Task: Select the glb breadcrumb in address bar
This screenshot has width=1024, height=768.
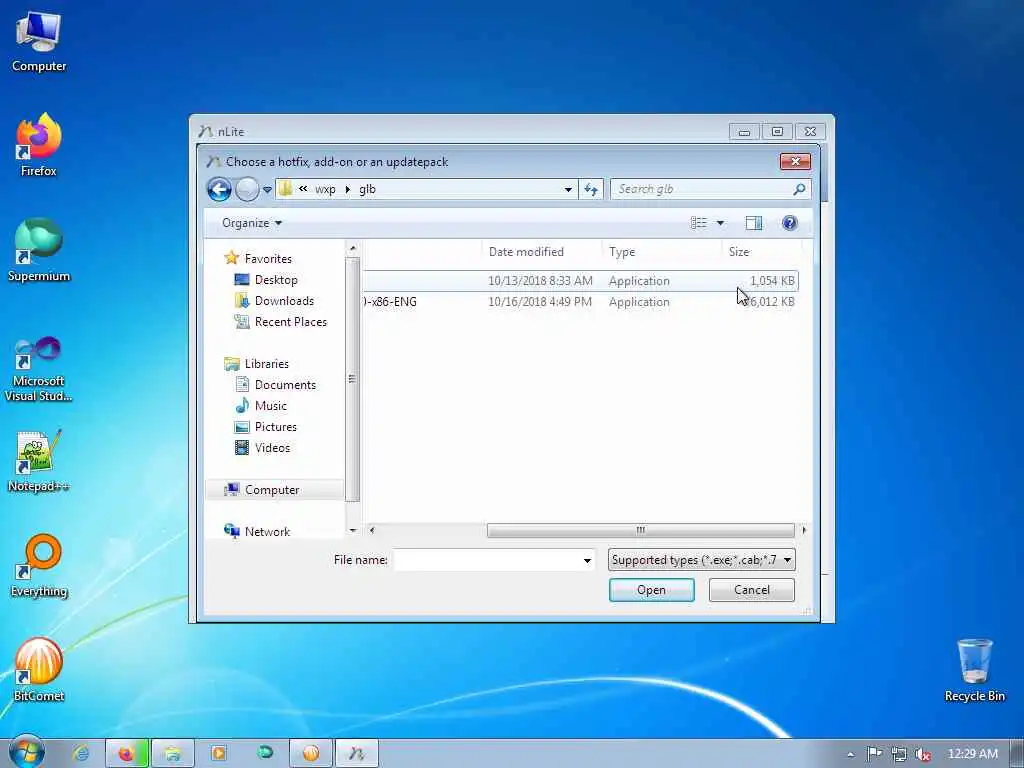Action: 367,189
